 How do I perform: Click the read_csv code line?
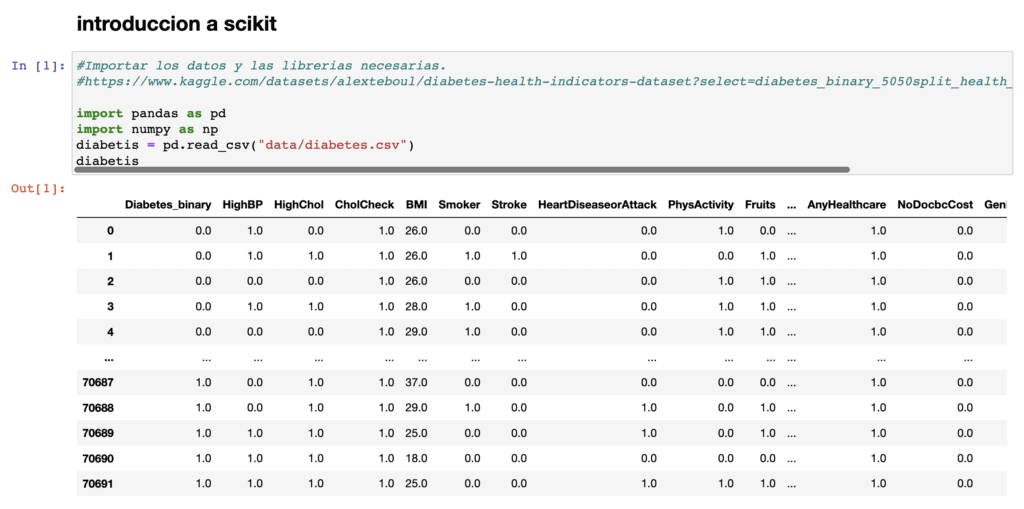[246, 144]
